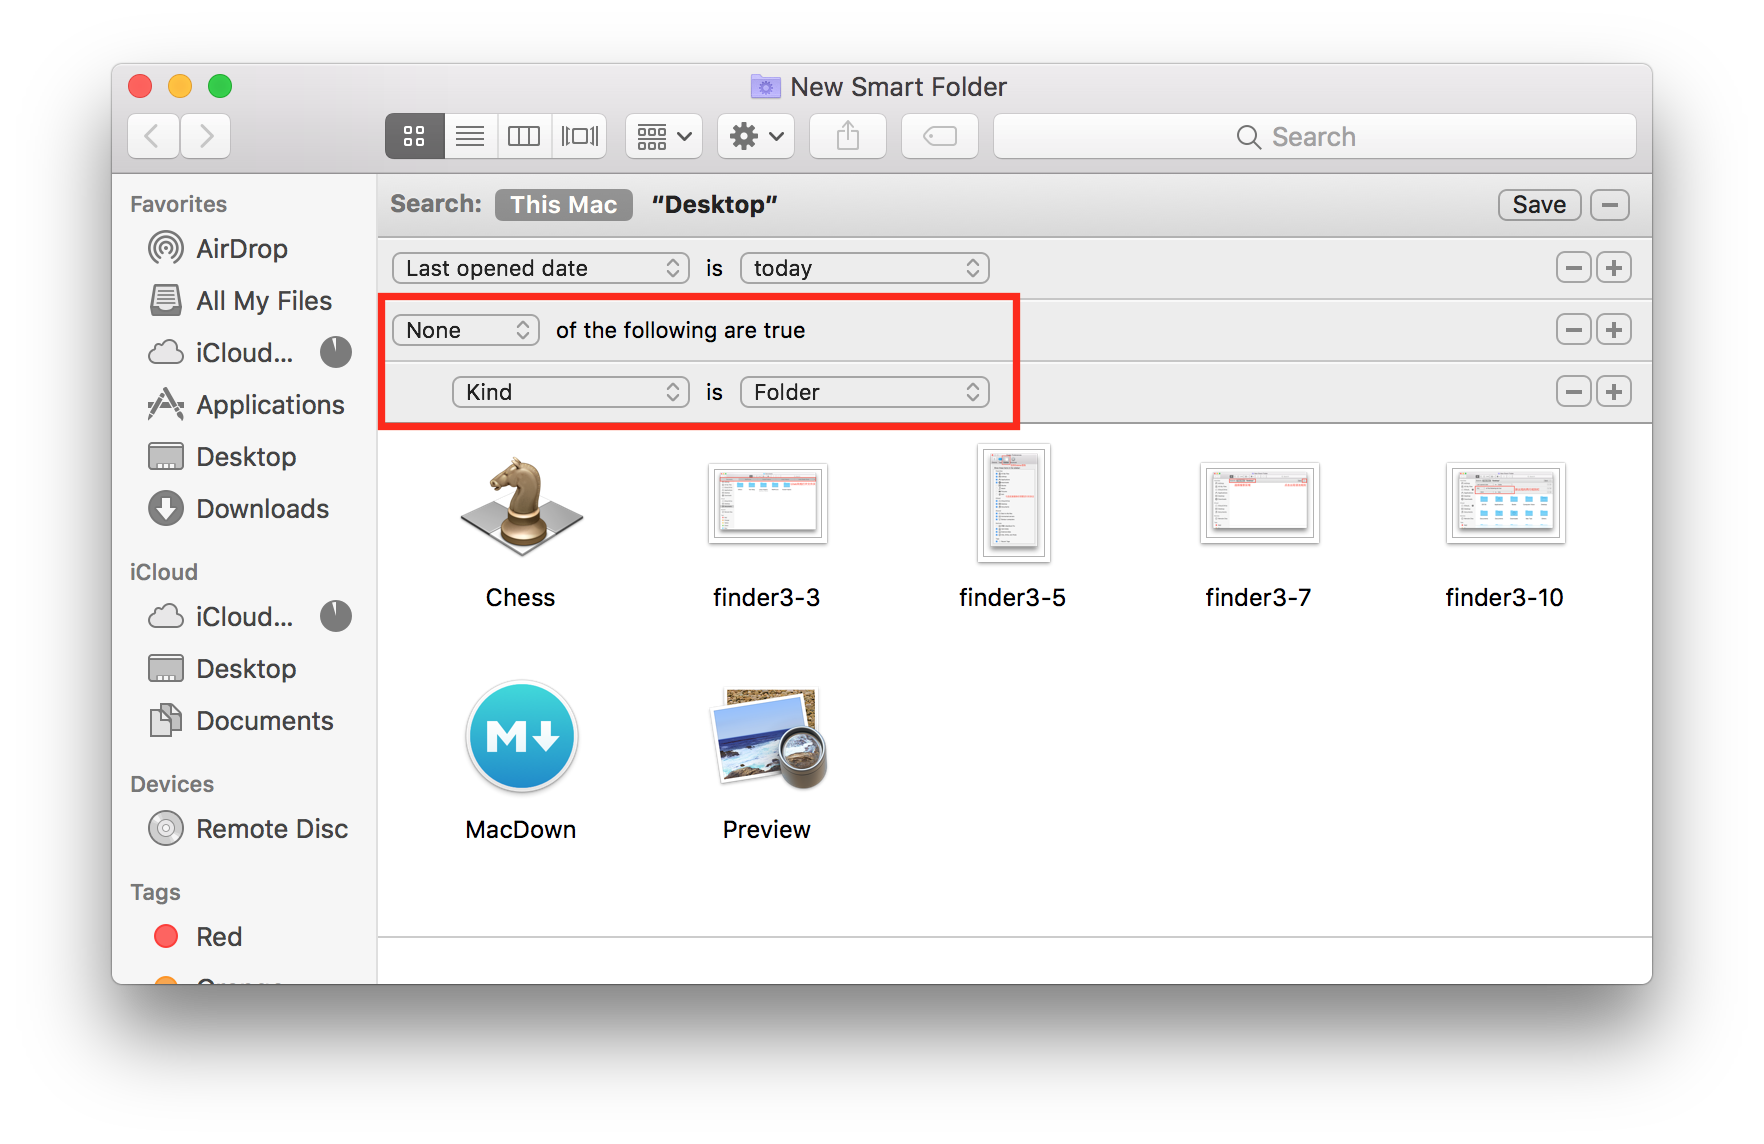This screenshot has height=1144, width=1764.
Task: Switch to icon view
Action: coord(414,136)
